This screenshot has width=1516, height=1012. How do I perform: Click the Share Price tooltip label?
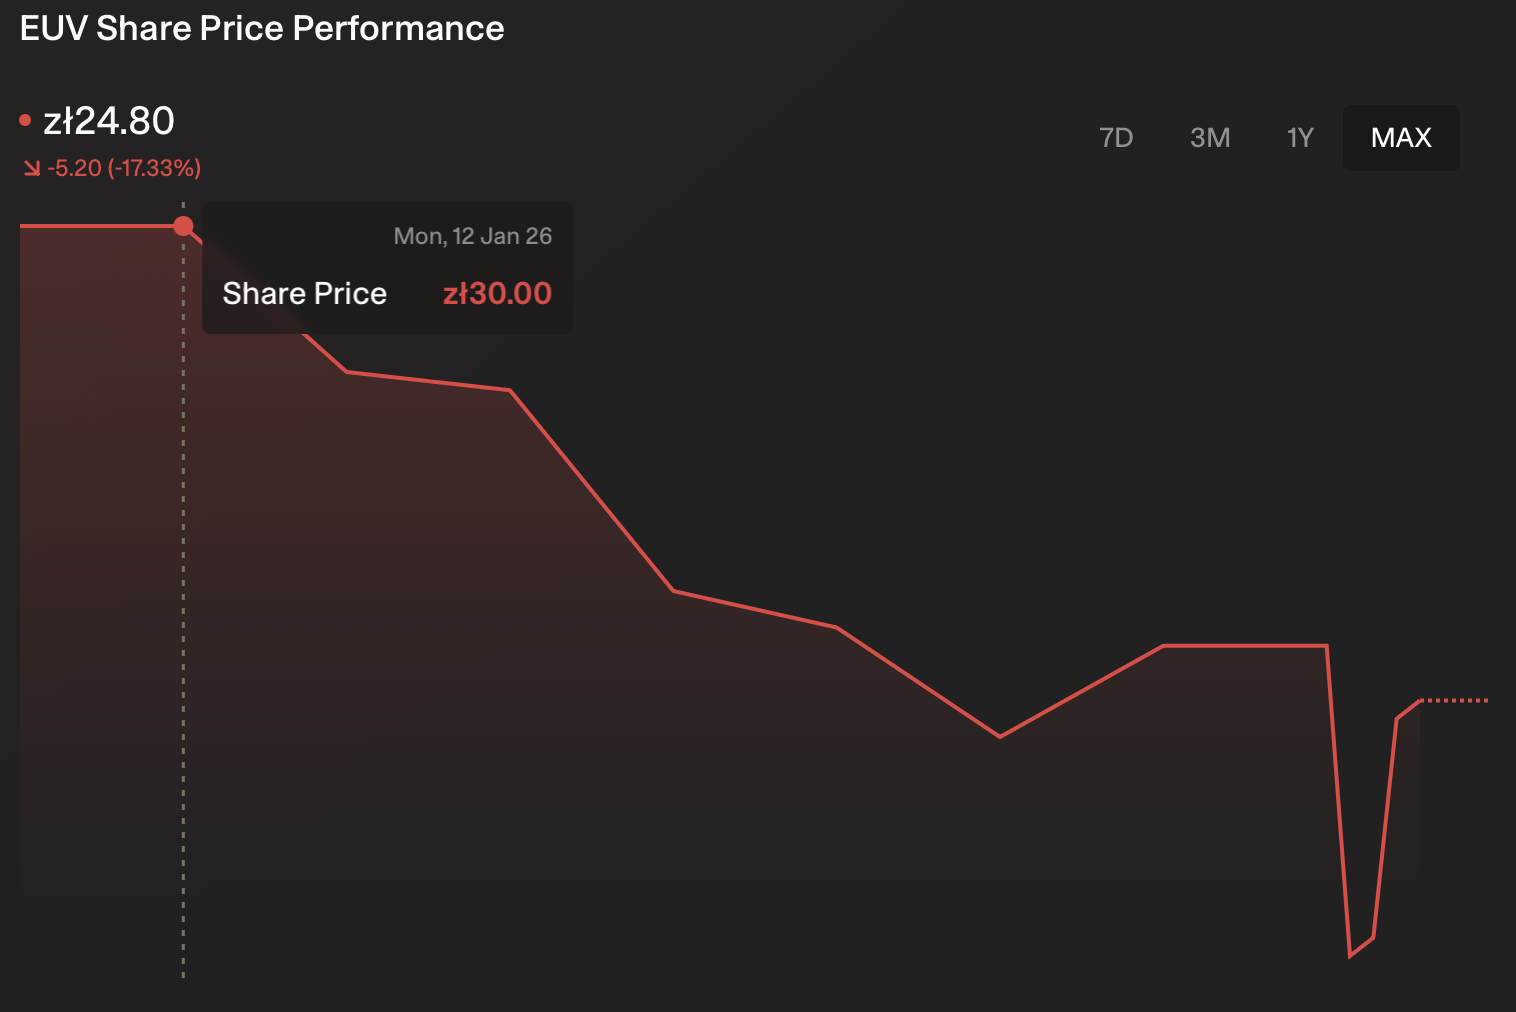click(304, 293)
